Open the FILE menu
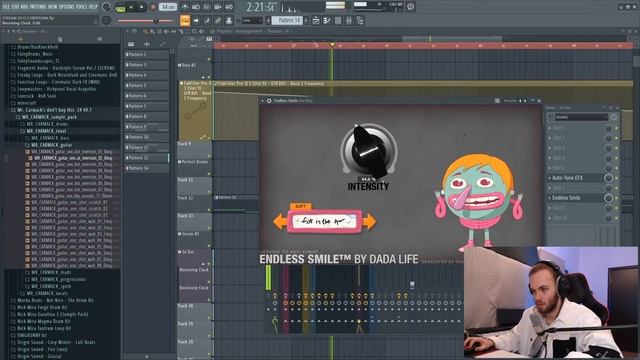The width and height of the screenshot is (640, 360). click(x=7, y=7)
